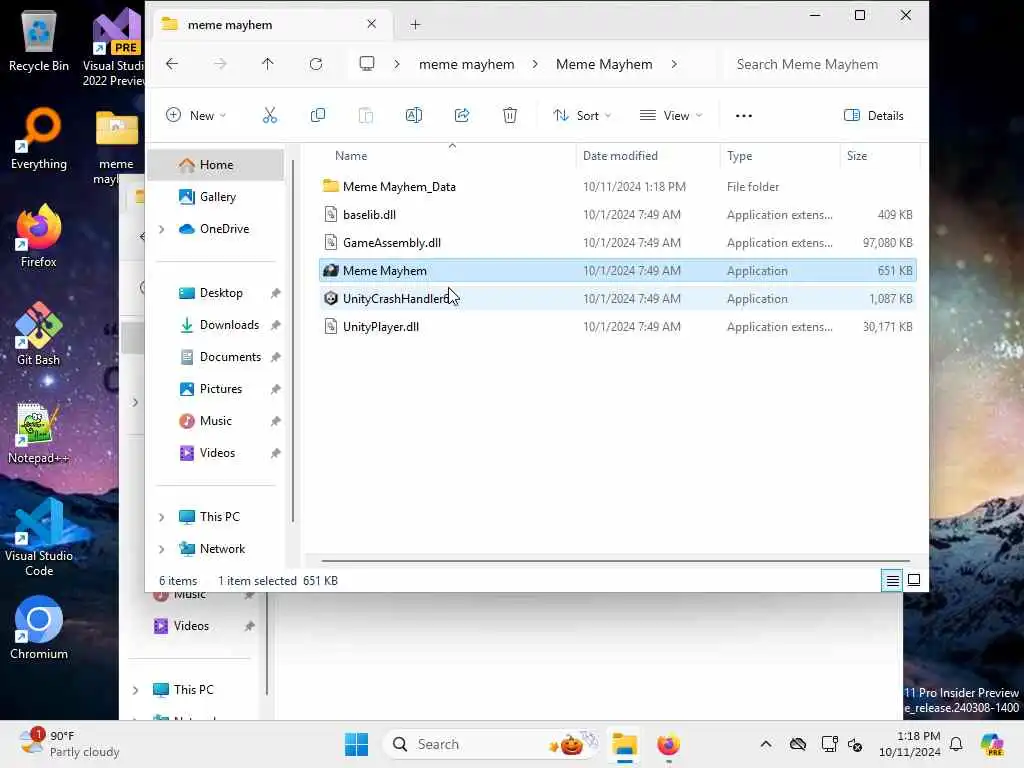Open Firefox desktop shortcut
Viewport: 1024px width, 768px height.
[39, 236]
